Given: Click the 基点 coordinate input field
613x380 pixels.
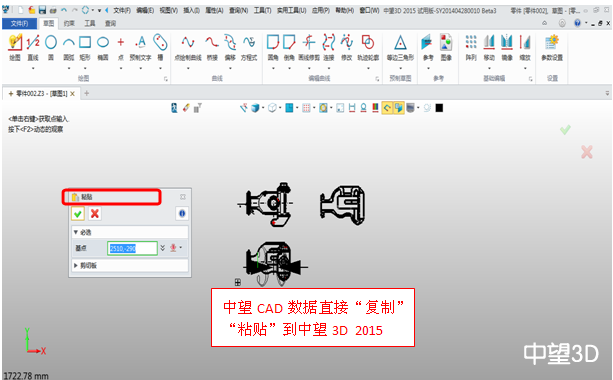Looking at the screenshot, I should point(132,248).
